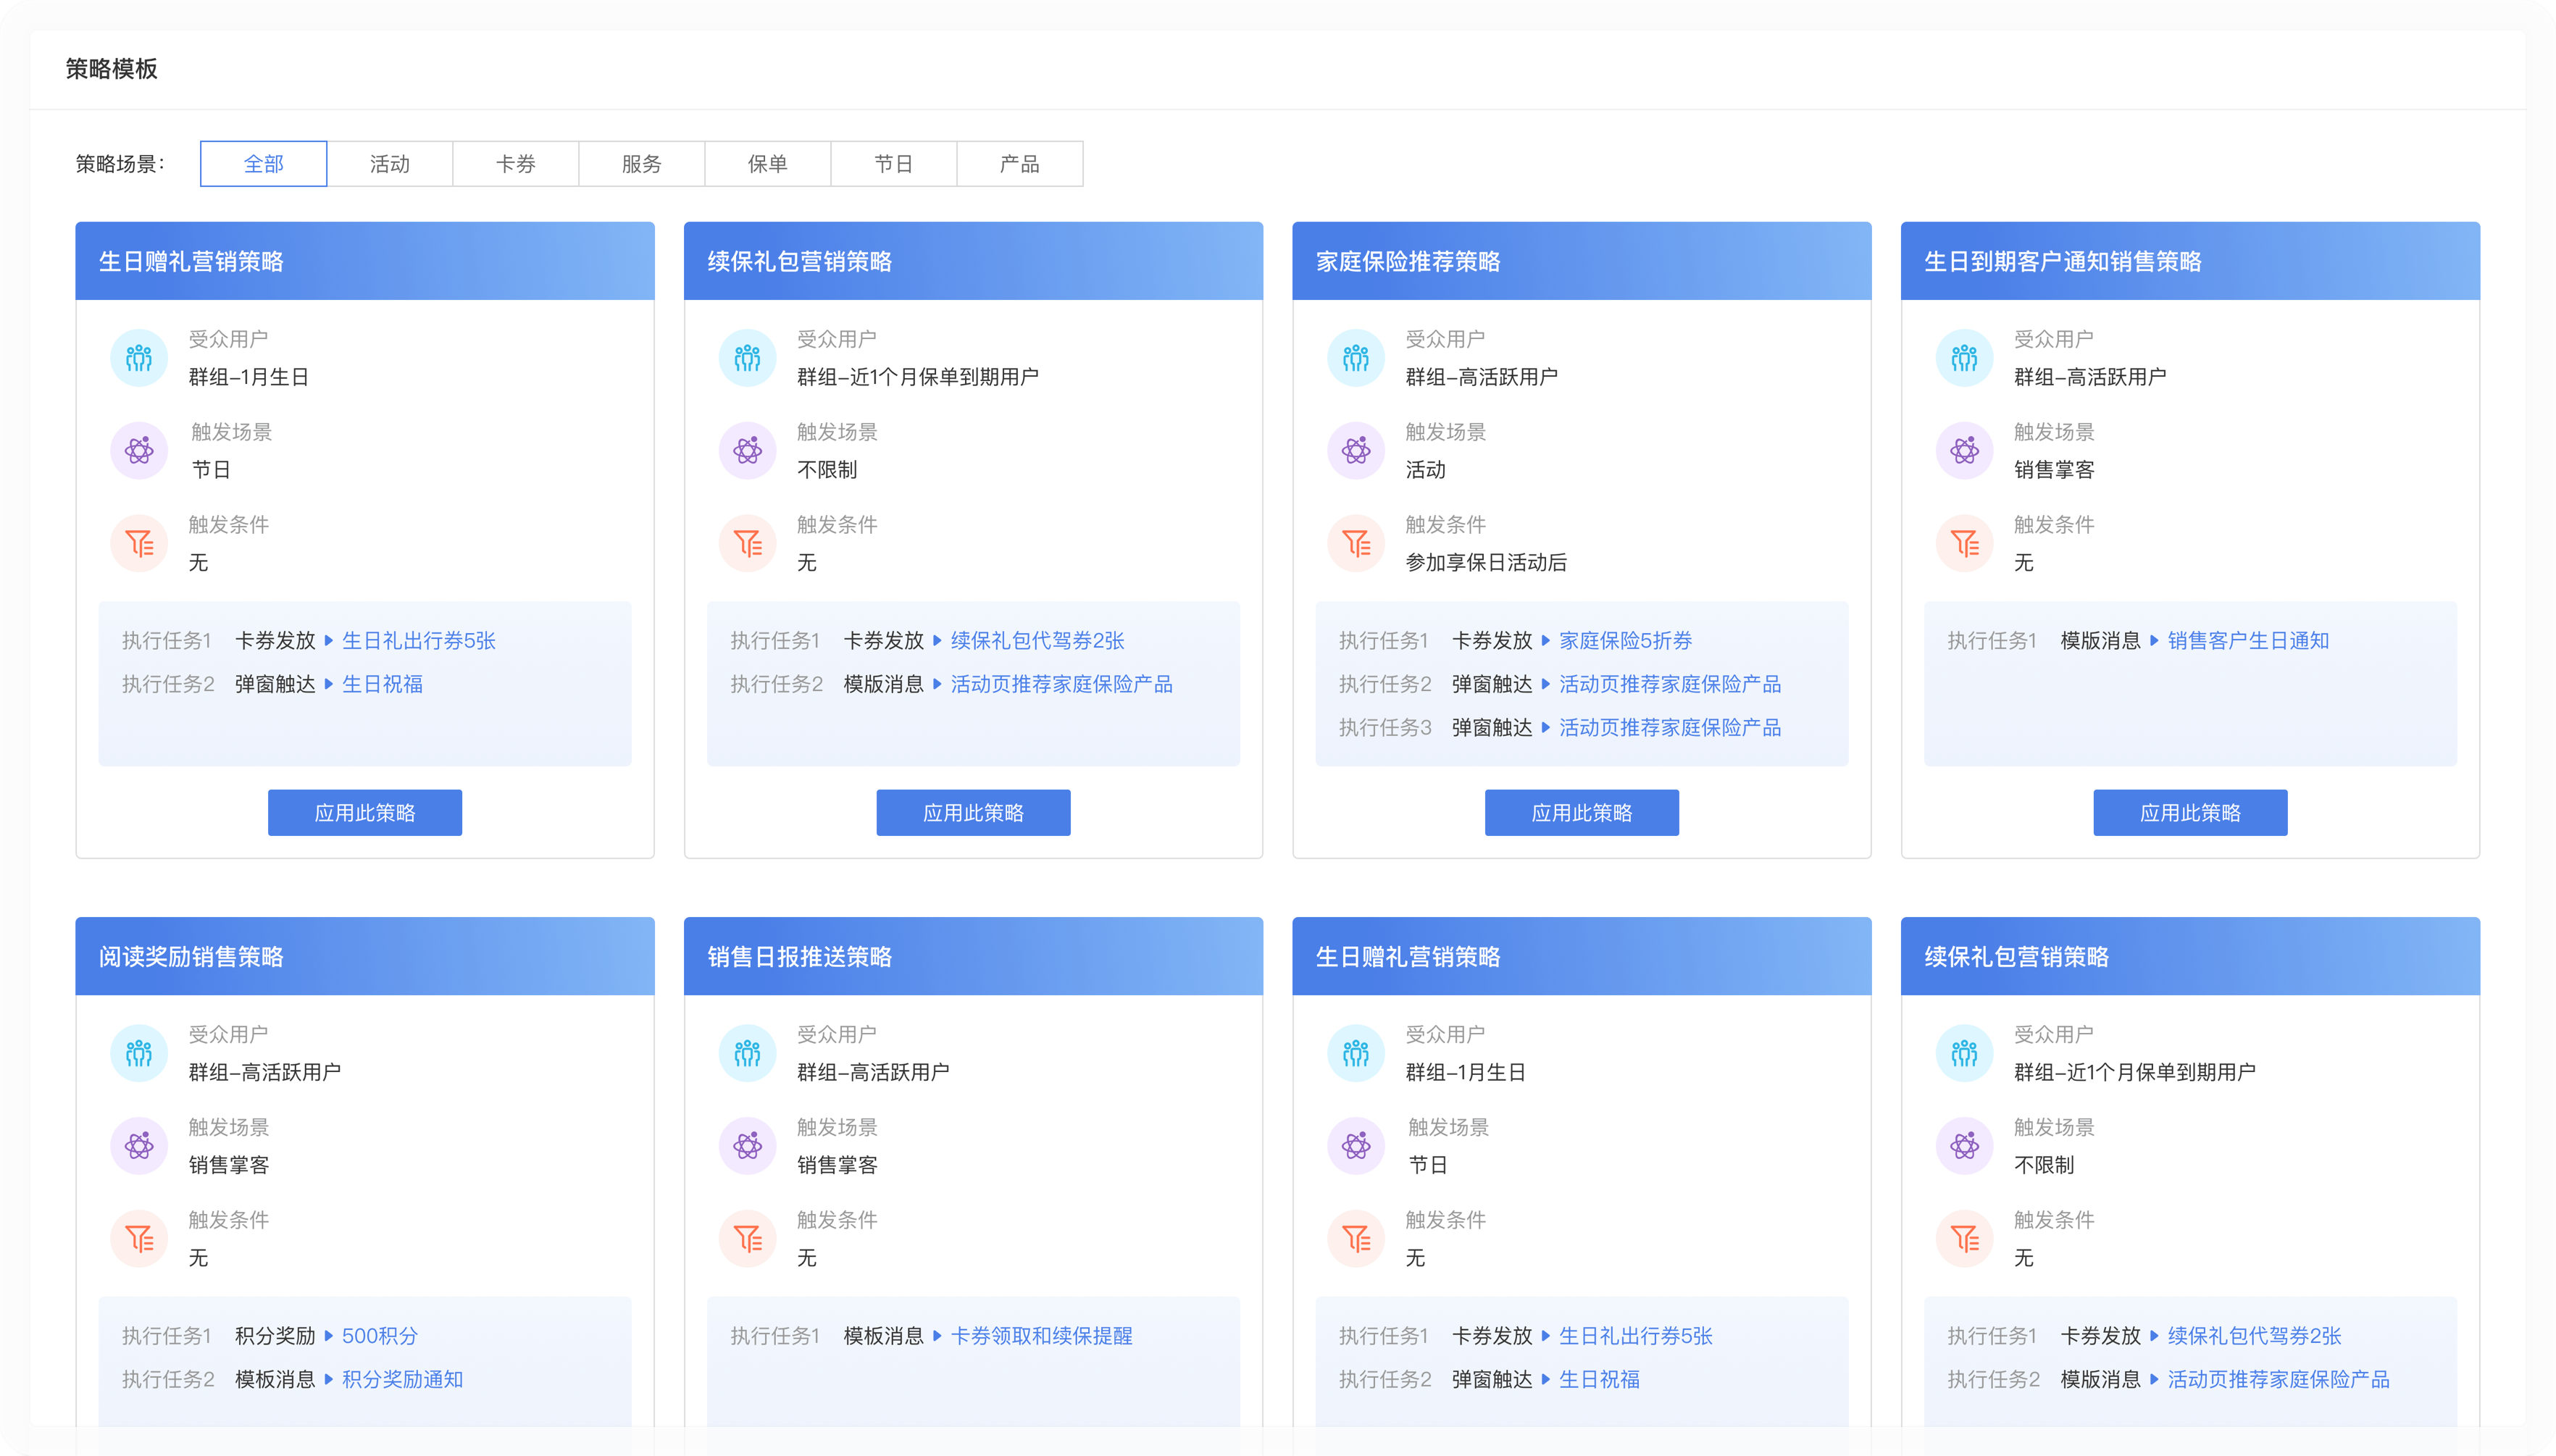This screenshot has height=1456, width=2556.
Task: Click the 执行任务3 row label
Action: (1385, 728)
